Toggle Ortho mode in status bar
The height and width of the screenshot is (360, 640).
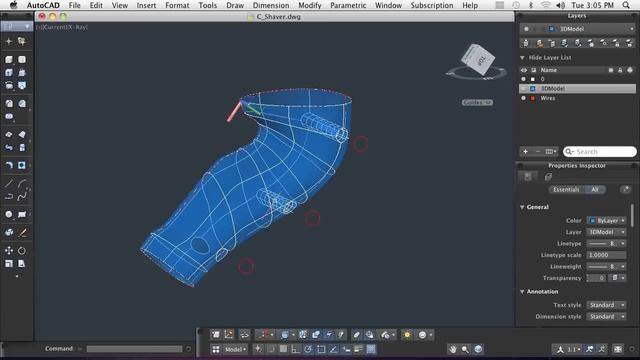click(x=296, y=349)
